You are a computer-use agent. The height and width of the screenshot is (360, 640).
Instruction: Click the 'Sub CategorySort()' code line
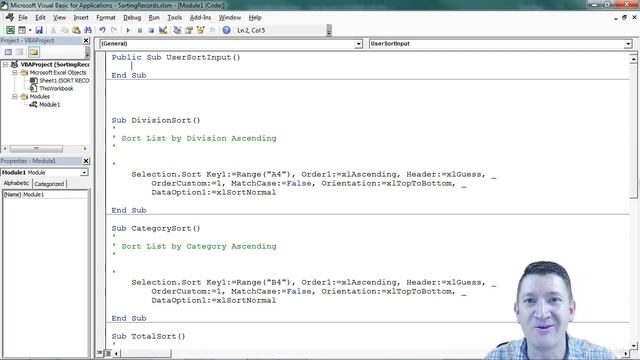click(156, 229)
